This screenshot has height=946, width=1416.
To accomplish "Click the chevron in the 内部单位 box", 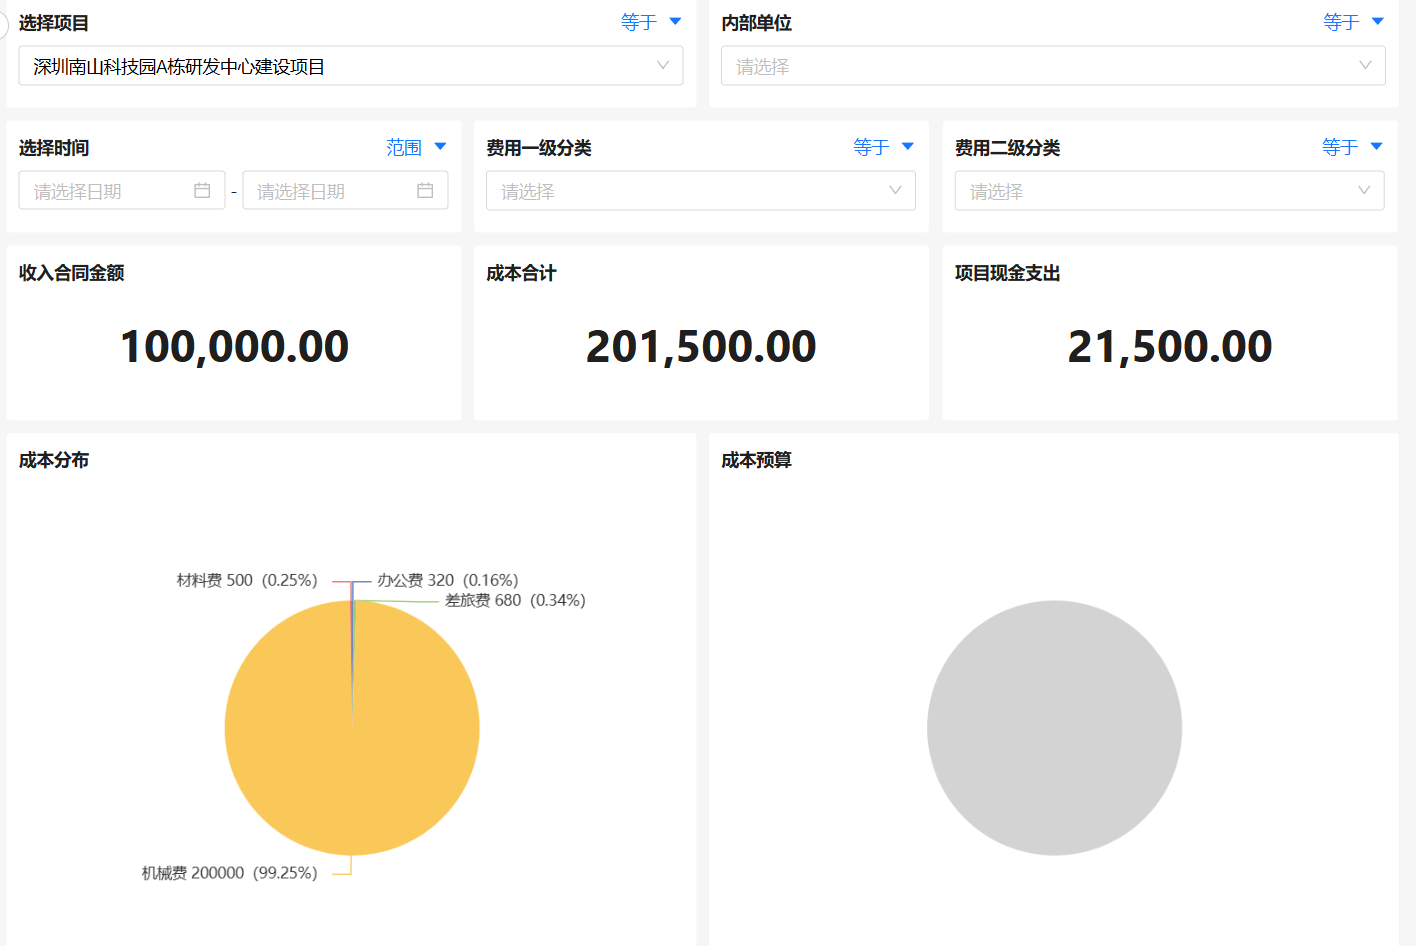I will point(1365,66).
